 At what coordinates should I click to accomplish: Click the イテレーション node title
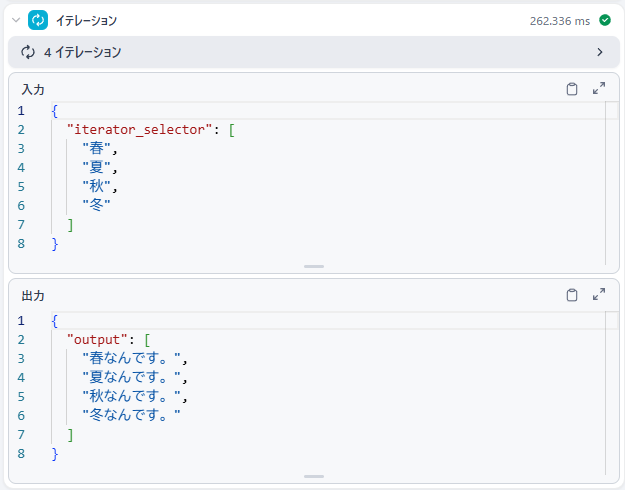point(86,20)
